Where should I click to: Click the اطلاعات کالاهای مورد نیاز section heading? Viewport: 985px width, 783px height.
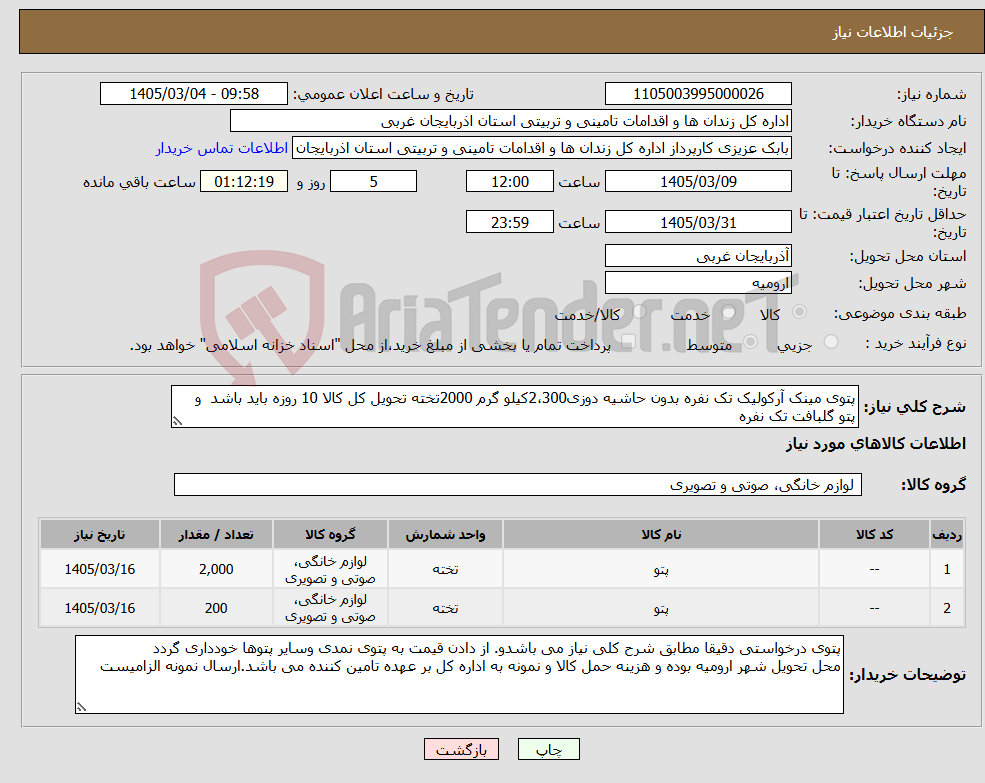(875, 444)
